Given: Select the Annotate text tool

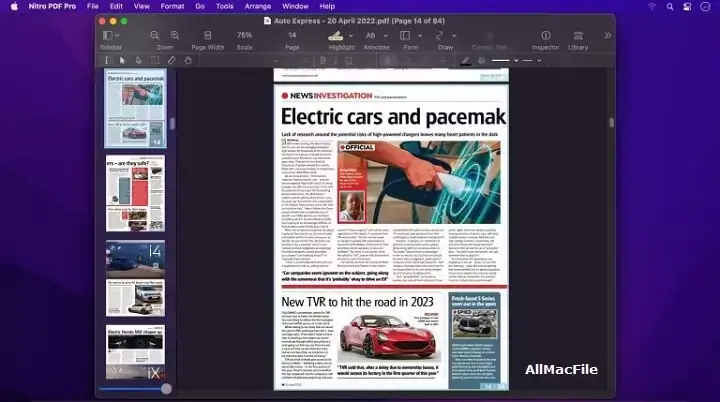Looking at the screenshot, I should tap(371, 35).
